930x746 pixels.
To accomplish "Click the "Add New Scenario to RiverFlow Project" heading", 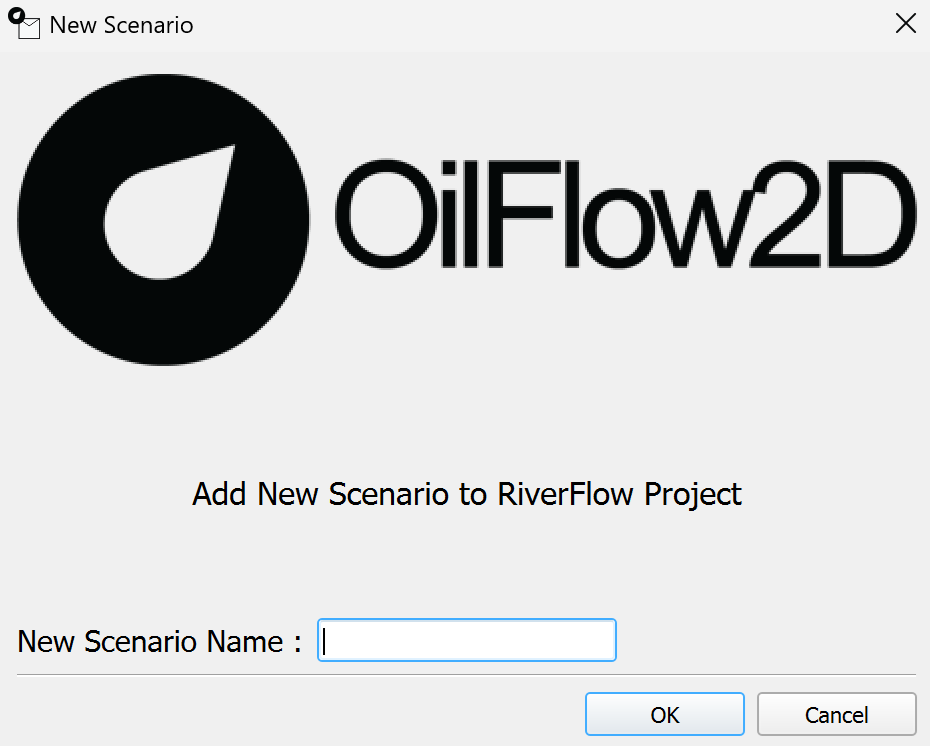I will click(x=466, y=494).
